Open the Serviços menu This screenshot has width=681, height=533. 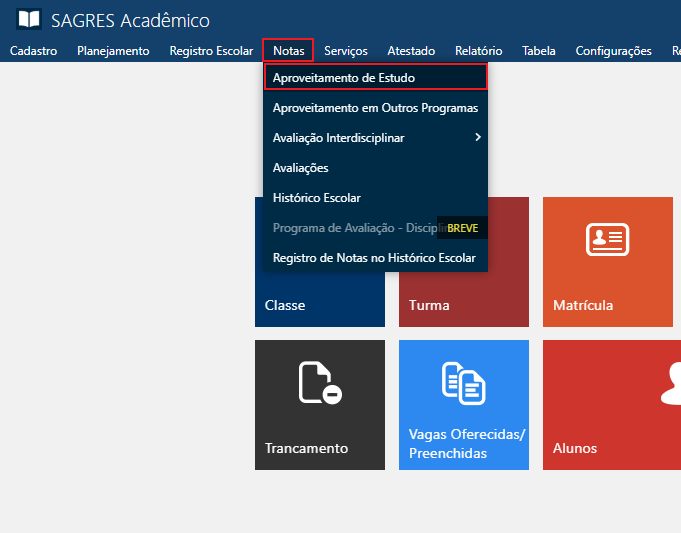[346, 51]
